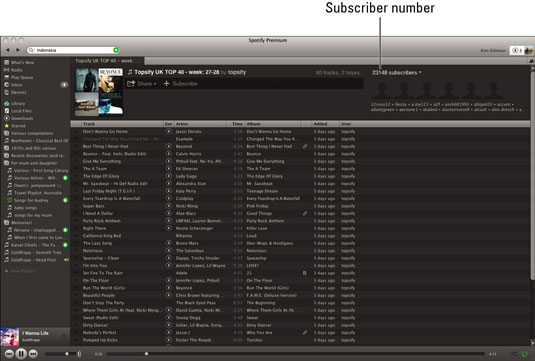Click Get icon for Best Thing I Never Had
The width and height of the screenshot is (535, 361).
pos(169,146)
